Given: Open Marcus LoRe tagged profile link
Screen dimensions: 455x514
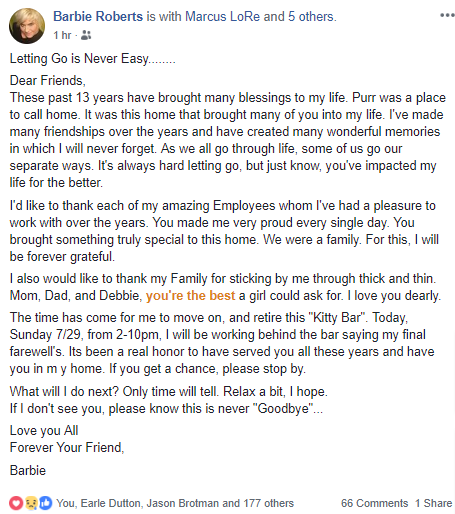Looking at the screenshot, I should pos(222,16).
